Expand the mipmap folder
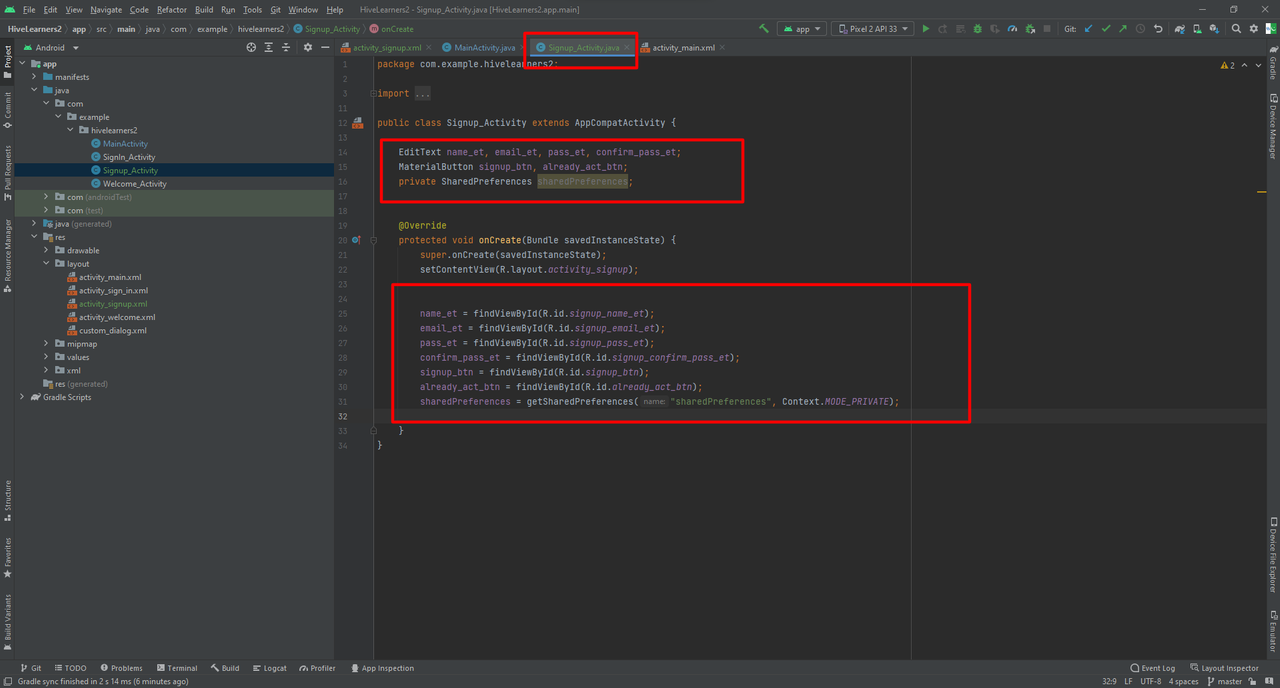The width and height of the screenshot is (1280, 688). pyautogui.click(x=46, y=344)
